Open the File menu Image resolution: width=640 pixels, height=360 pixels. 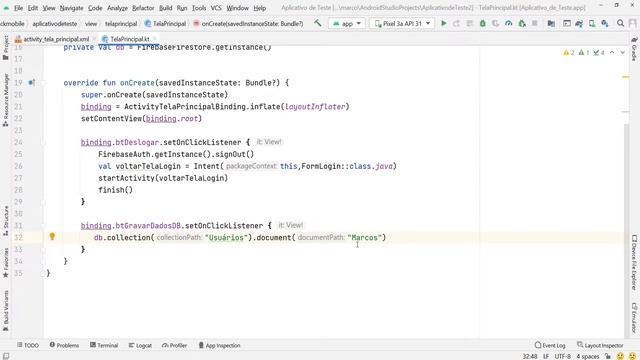point(18,8)
